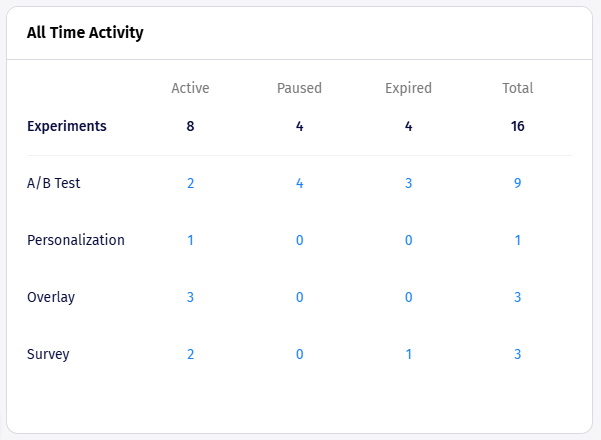Click the Experiments row label
Screen dimensions: 601x440
pyautogui.click(x=67, y=126)
